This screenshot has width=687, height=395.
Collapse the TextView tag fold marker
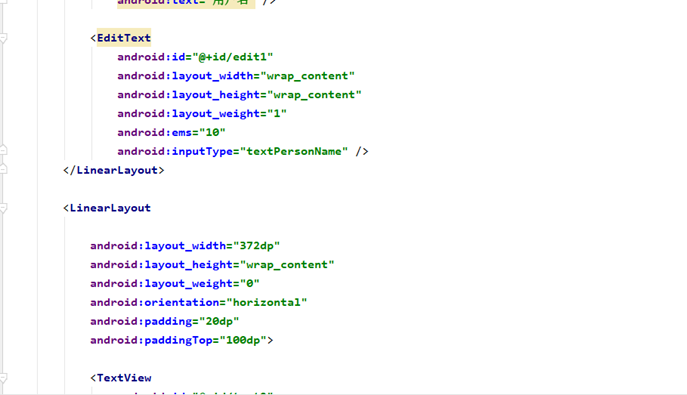point(3,378)
